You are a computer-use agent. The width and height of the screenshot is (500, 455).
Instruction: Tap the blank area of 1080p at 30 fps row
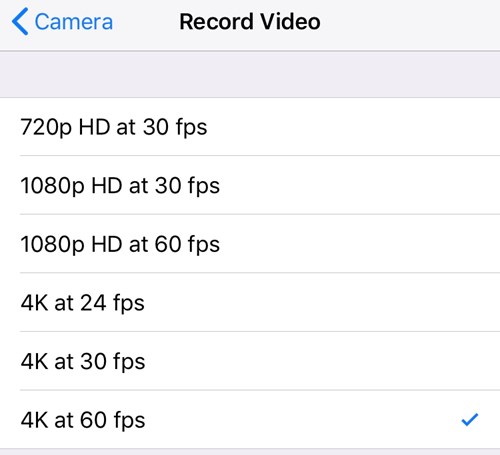[x=360, y=185]
